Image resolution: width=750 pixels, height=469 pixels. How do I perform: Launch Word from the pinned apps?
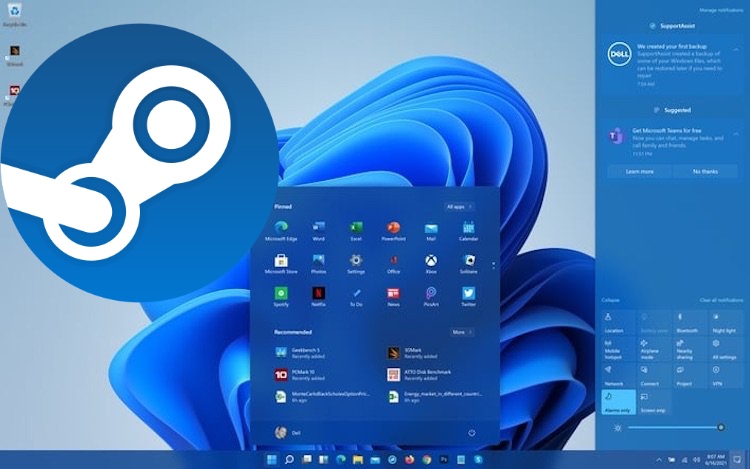tap(319, 231)
